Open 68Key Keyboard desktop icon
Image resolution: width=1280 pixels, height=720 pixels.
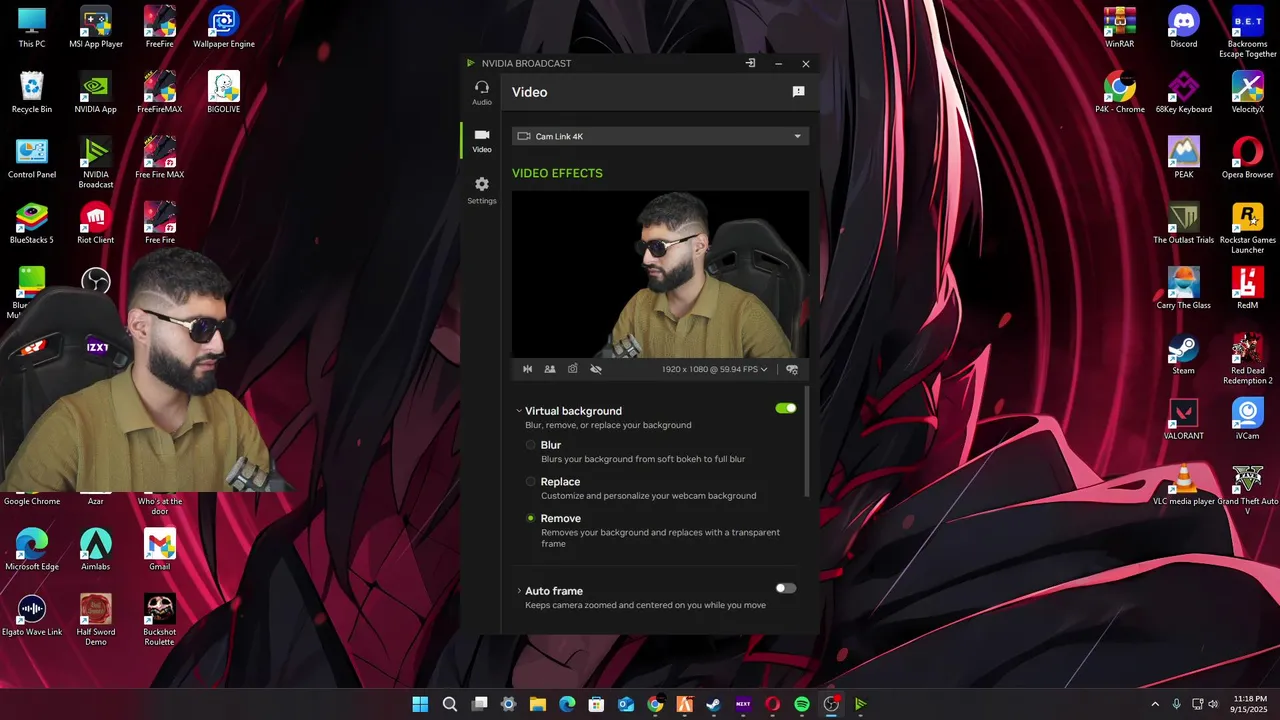pos(1184,93)
